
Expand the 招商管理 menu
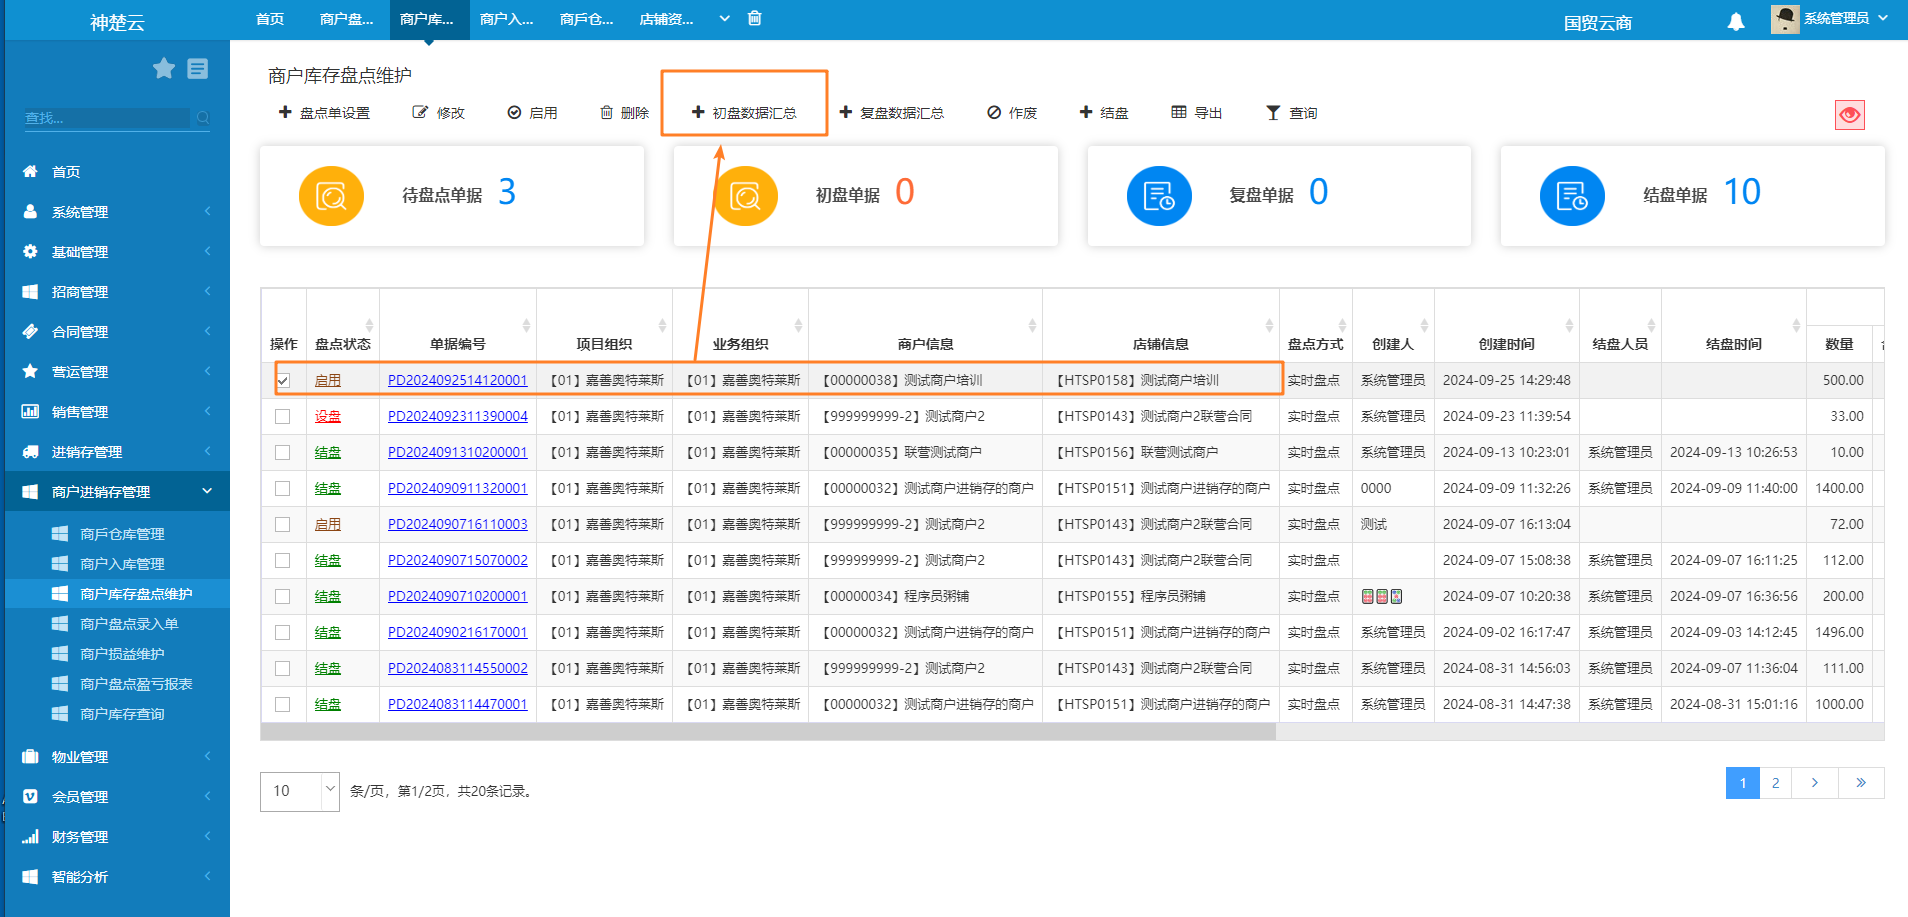[x=117, y=291]
